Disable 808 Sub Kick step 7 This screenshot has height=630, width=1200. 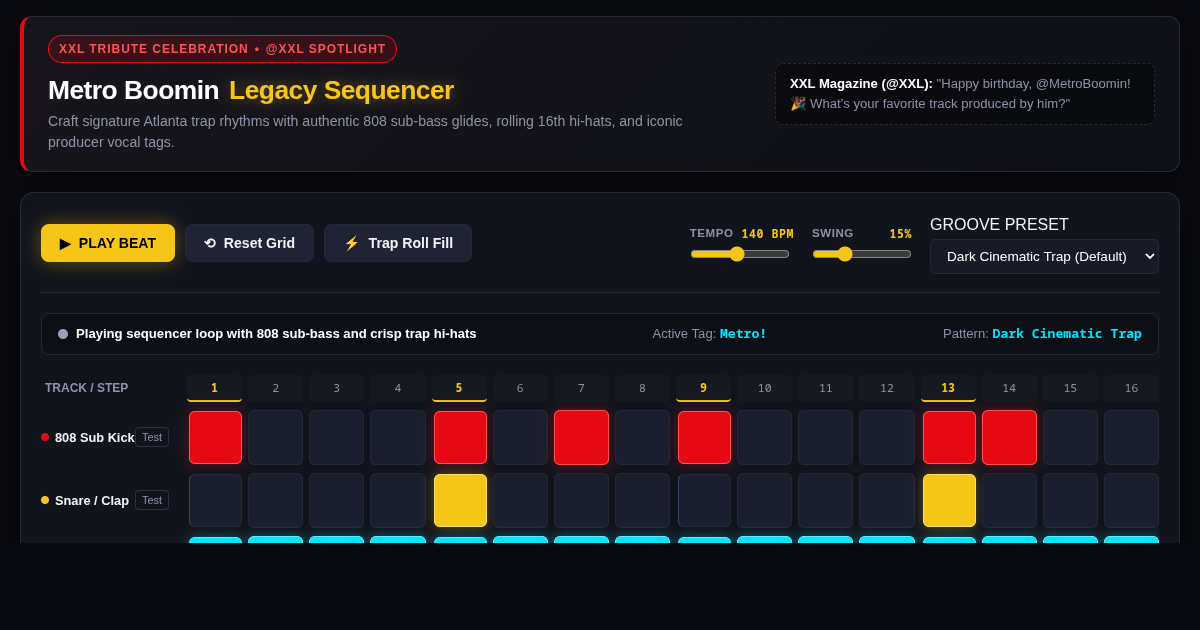click(x=581, y=437)
